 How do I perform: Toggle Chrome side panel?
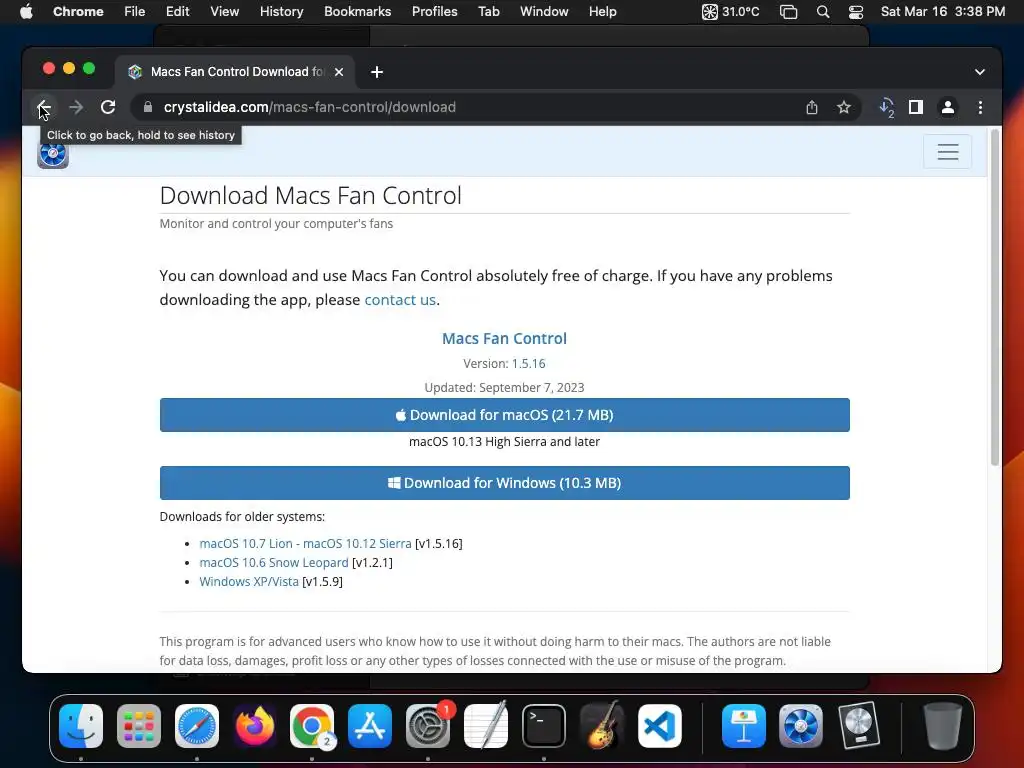(x=916, y=107)
